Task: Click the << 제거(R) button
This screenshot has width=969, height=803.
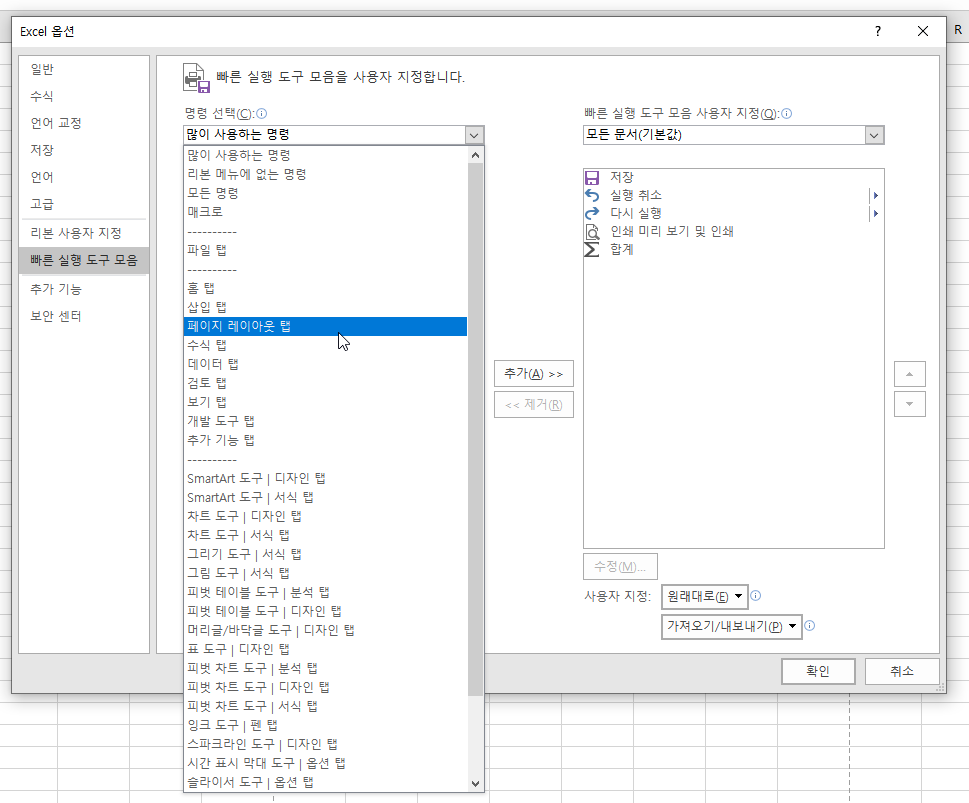Action: (534, 405)
